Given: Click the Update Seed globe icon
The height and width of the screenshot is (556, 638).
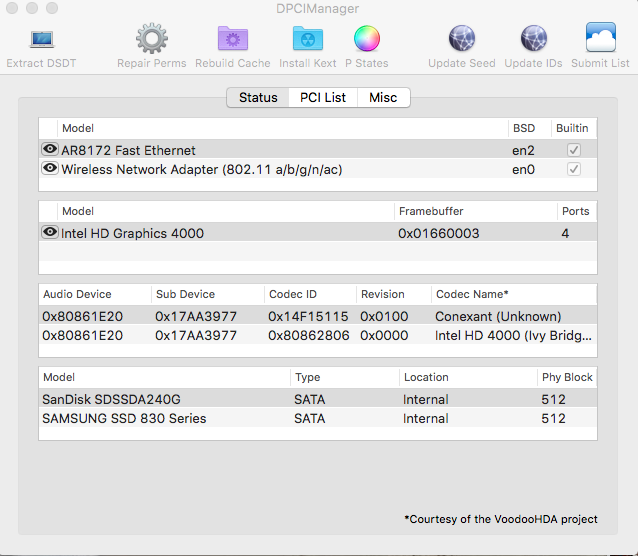Looking at the screenshot, I should point(461,40).
